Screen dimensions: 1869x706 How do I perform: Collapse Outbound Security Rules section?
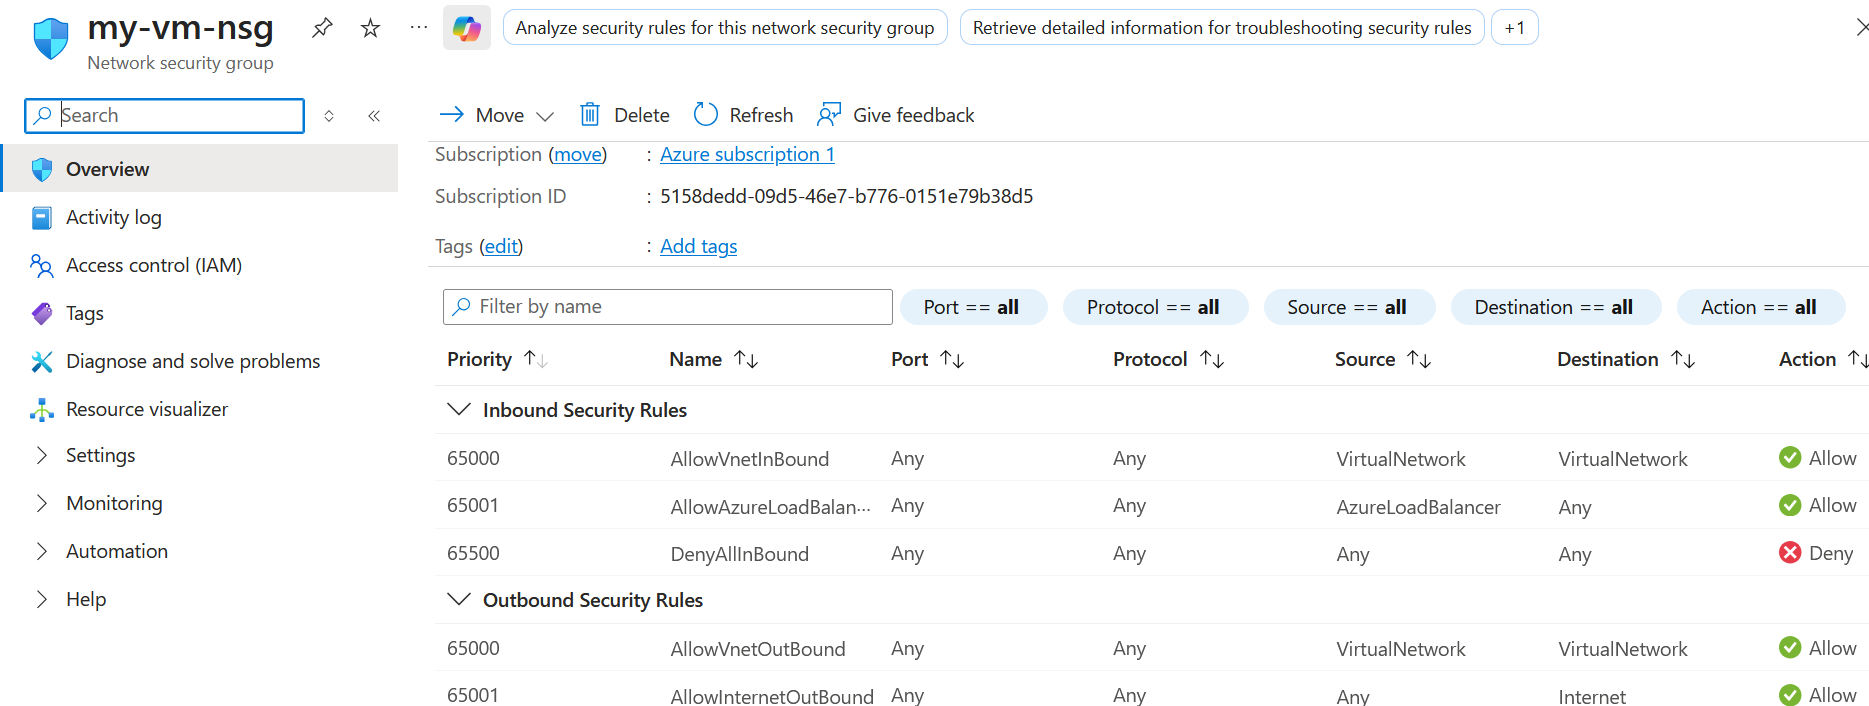click(x=459, y=600)
